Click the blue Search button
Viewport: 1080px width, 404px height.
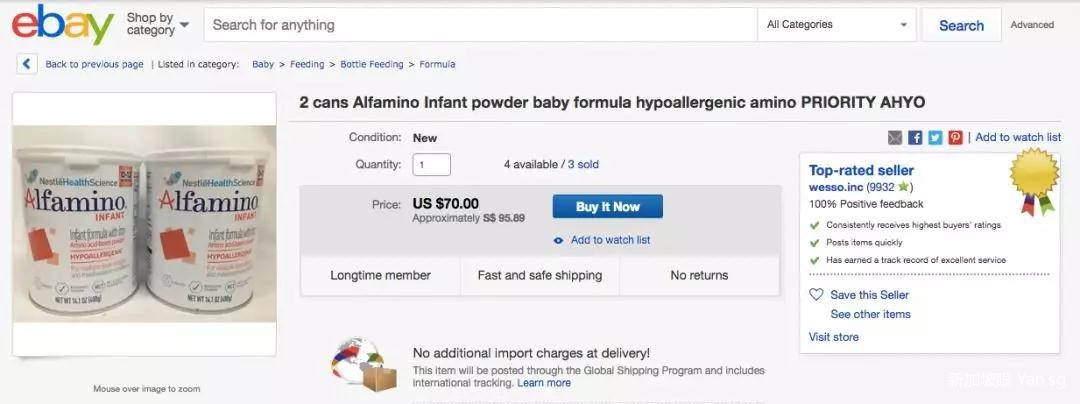tap(961, 26)
